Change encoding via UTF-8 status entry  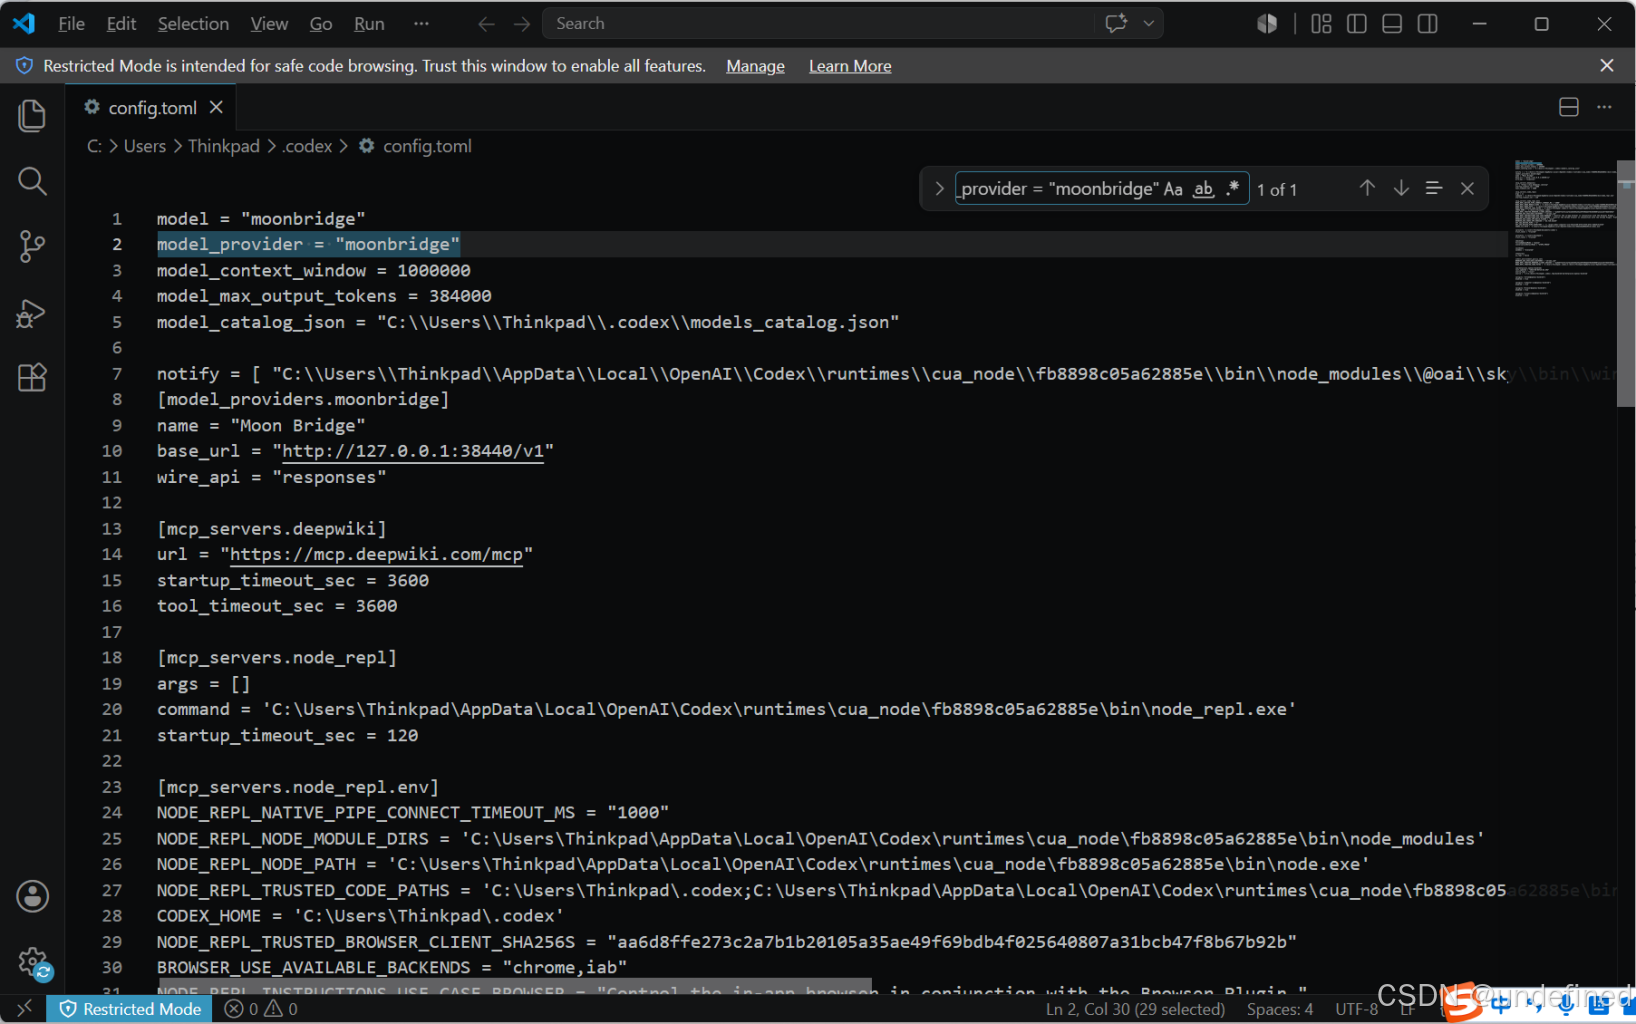click(x=1356, y=1009)
